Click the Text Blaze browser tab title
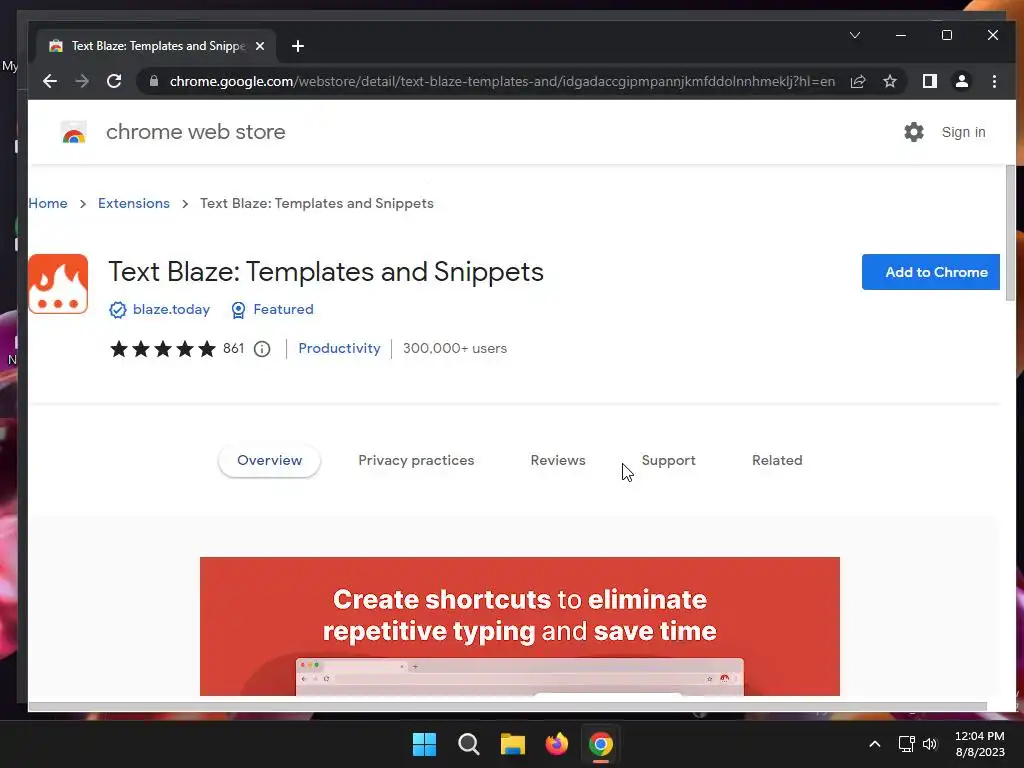 coord(158,46)
